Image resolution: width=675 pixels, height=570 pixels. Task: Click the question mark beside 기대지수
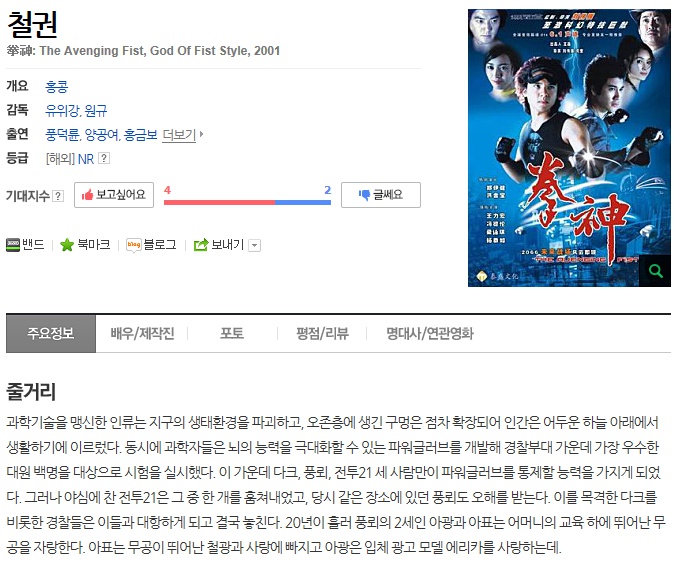tap(58, 196)
